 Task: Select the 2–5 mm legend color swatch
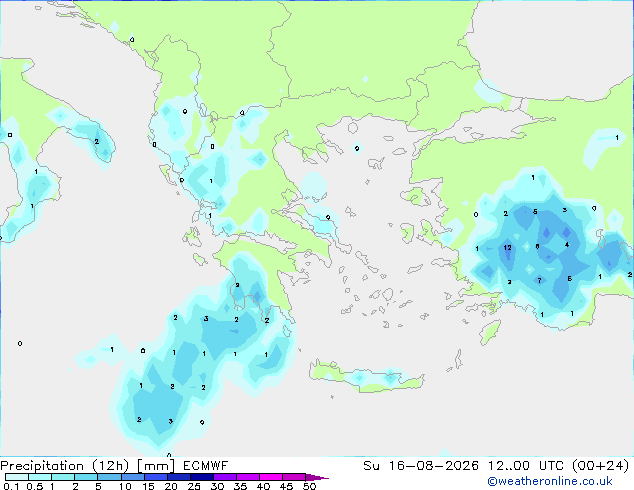point(86,477)
